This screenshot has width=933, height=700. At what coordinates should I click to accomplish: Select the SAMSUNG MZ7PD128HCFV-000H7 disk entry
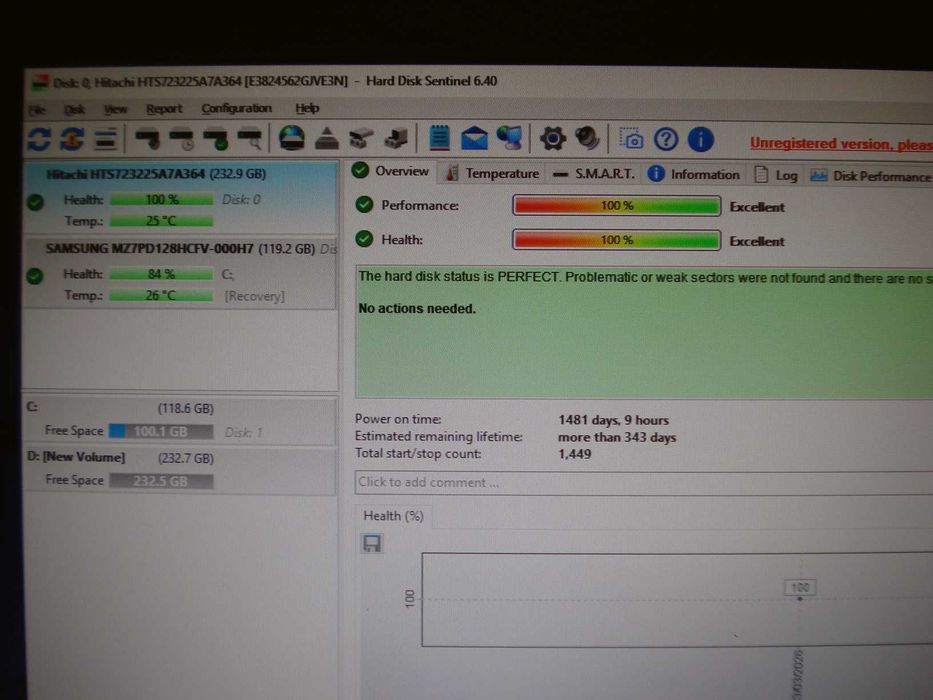[x=180, y=272]
